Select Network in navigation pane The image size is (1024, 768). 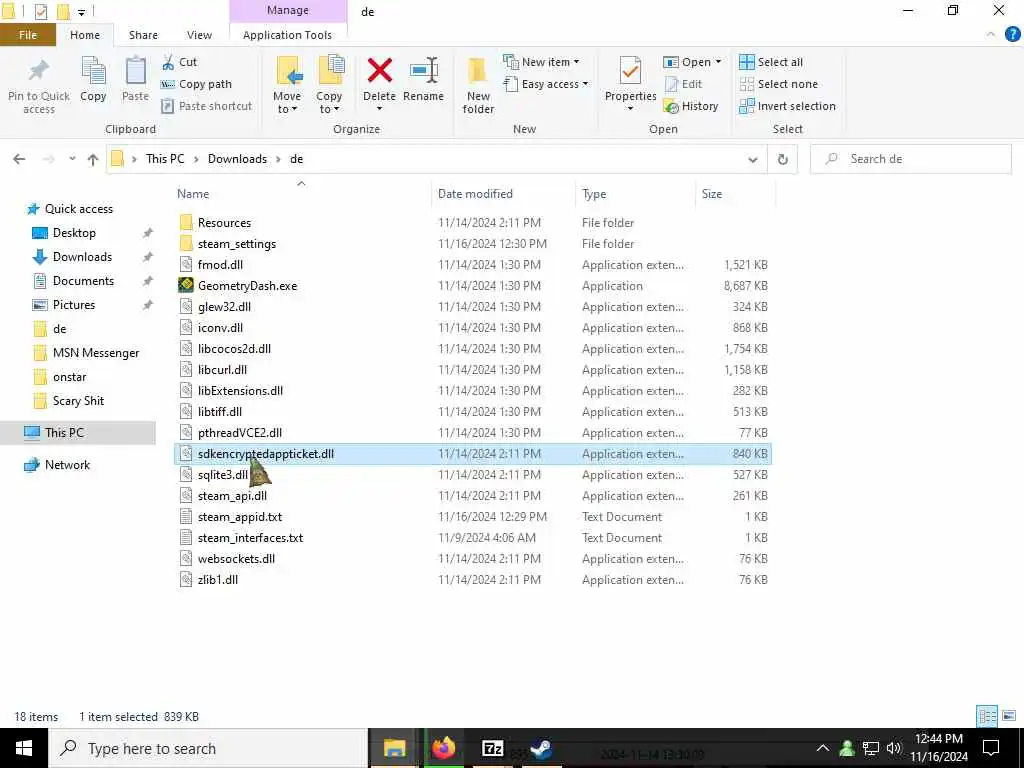67,465
